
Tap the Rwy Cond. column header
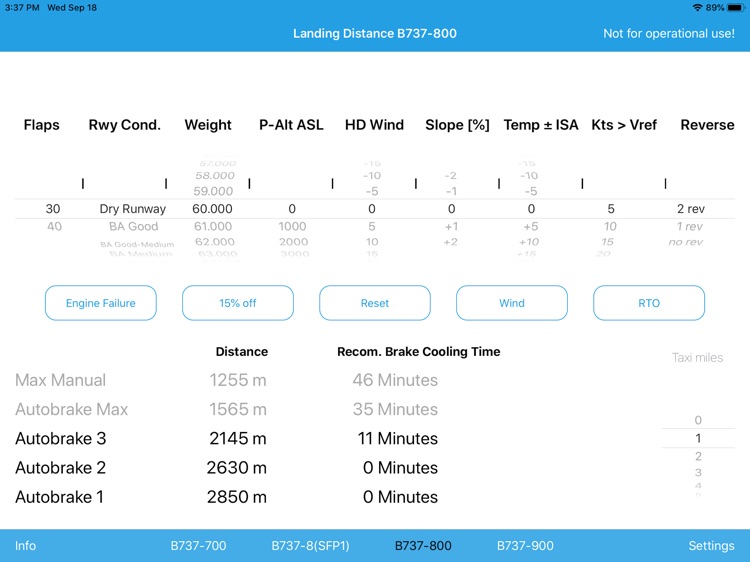[x=124, y=125]
